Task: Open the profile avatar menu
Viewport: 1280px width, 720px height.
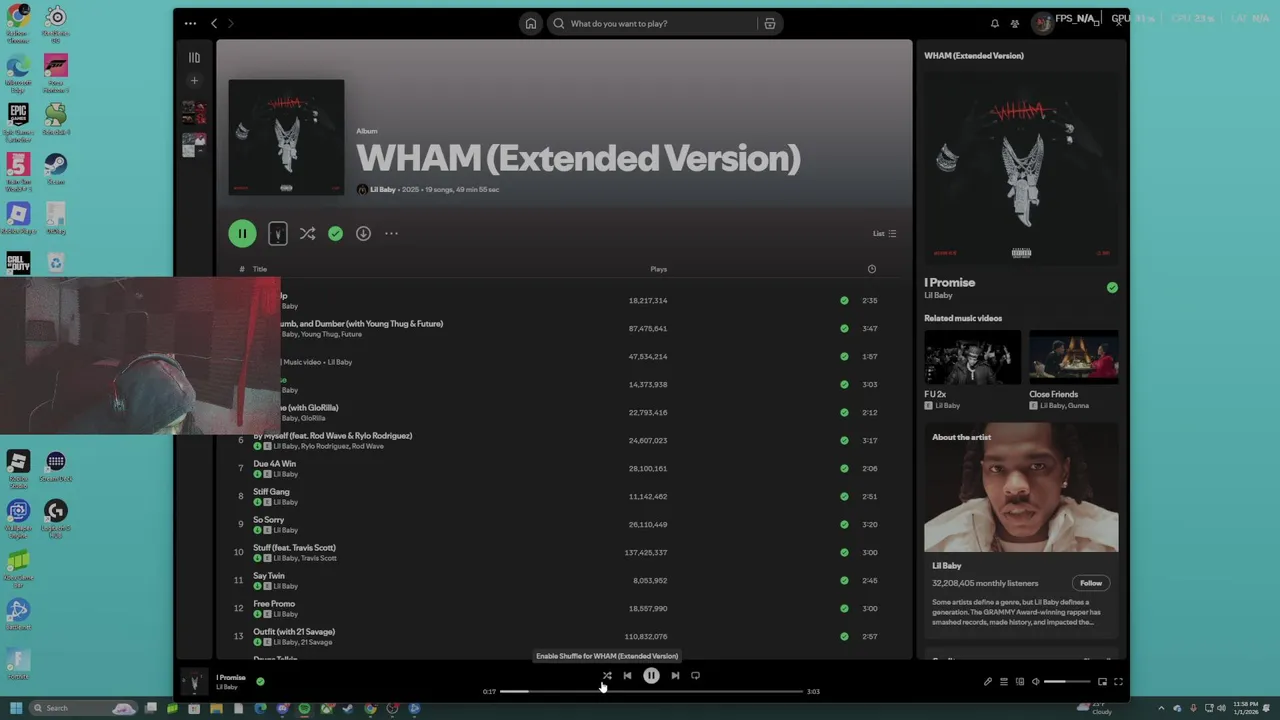Action: (x=1042, y=23)
